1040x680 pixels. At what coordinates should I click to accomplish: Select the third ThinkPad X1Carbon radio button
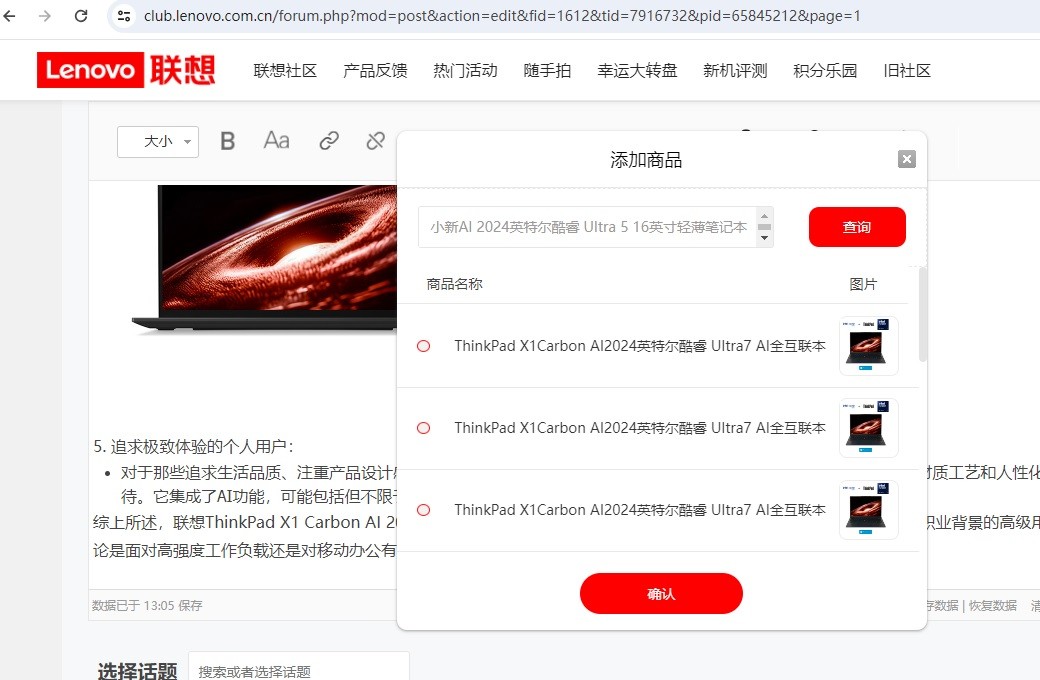point(423,510)
